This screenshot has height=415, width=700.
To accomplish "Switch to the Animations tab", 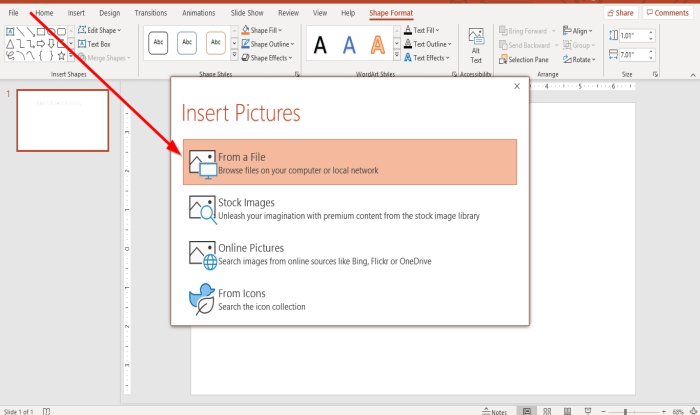I will click(198, 13).
